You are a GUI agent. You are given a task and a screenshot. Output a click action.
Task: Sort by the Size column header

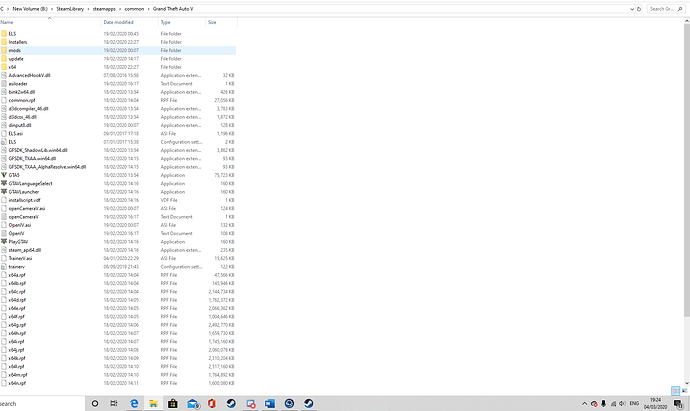coord(221,22)
